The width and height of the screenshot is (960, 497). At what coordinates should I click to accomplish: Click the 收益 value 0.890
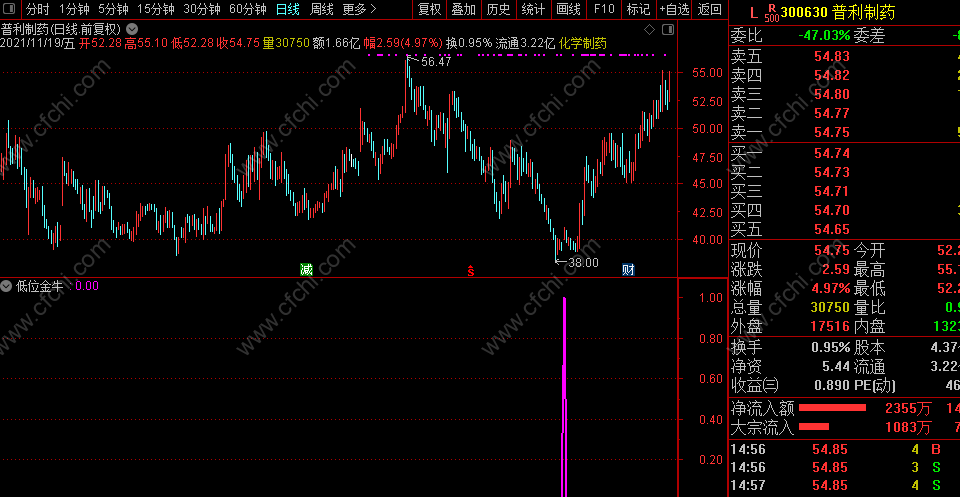833,386
